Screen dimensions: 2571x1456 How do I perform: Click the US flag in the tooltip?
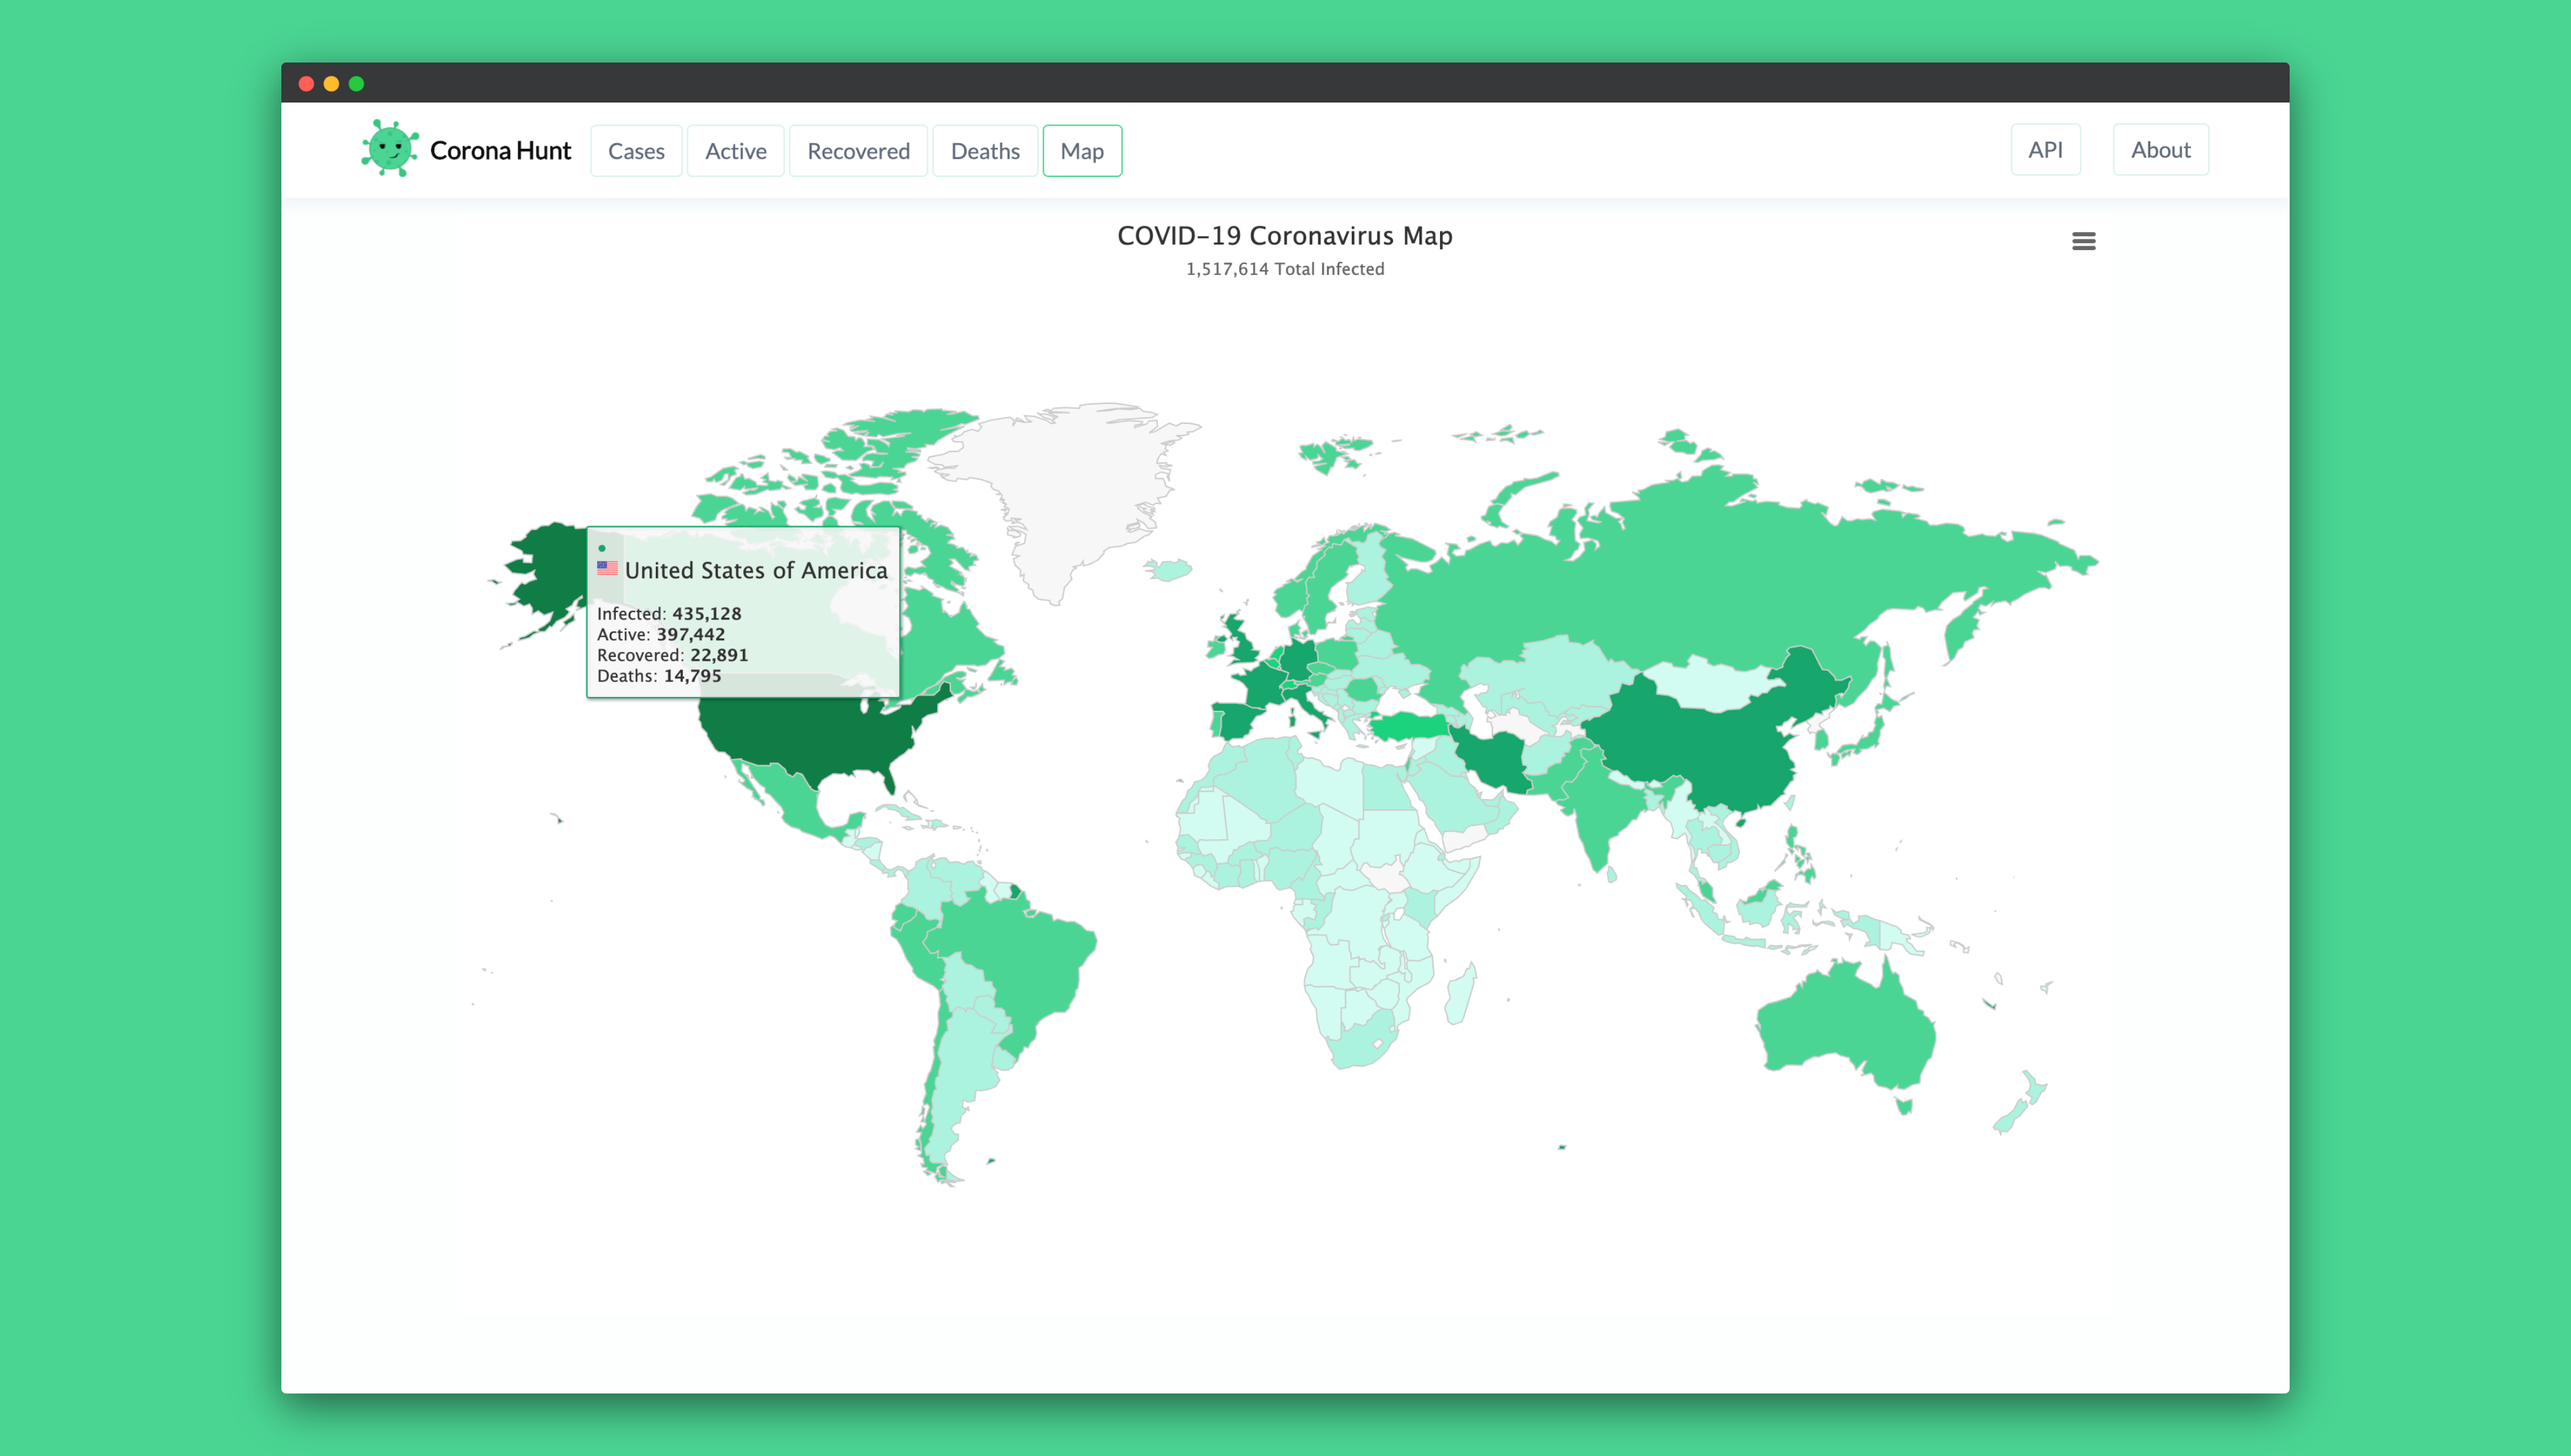point(607,568)
